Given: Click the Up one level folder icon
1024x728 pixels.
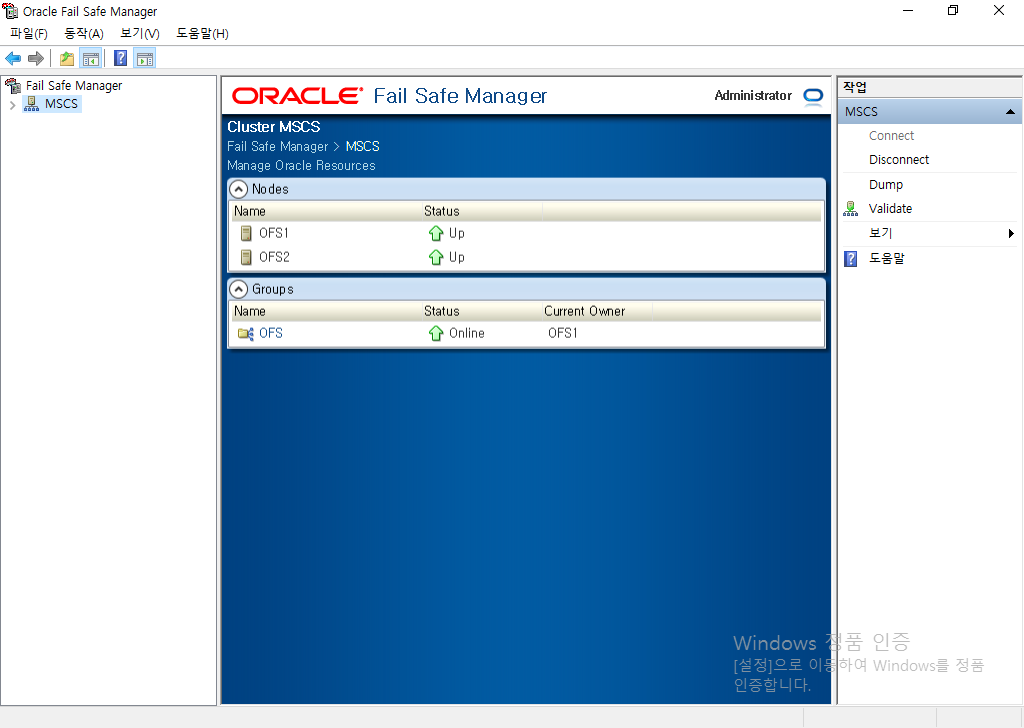Looking at the screenshot, I should coord(67,59).
